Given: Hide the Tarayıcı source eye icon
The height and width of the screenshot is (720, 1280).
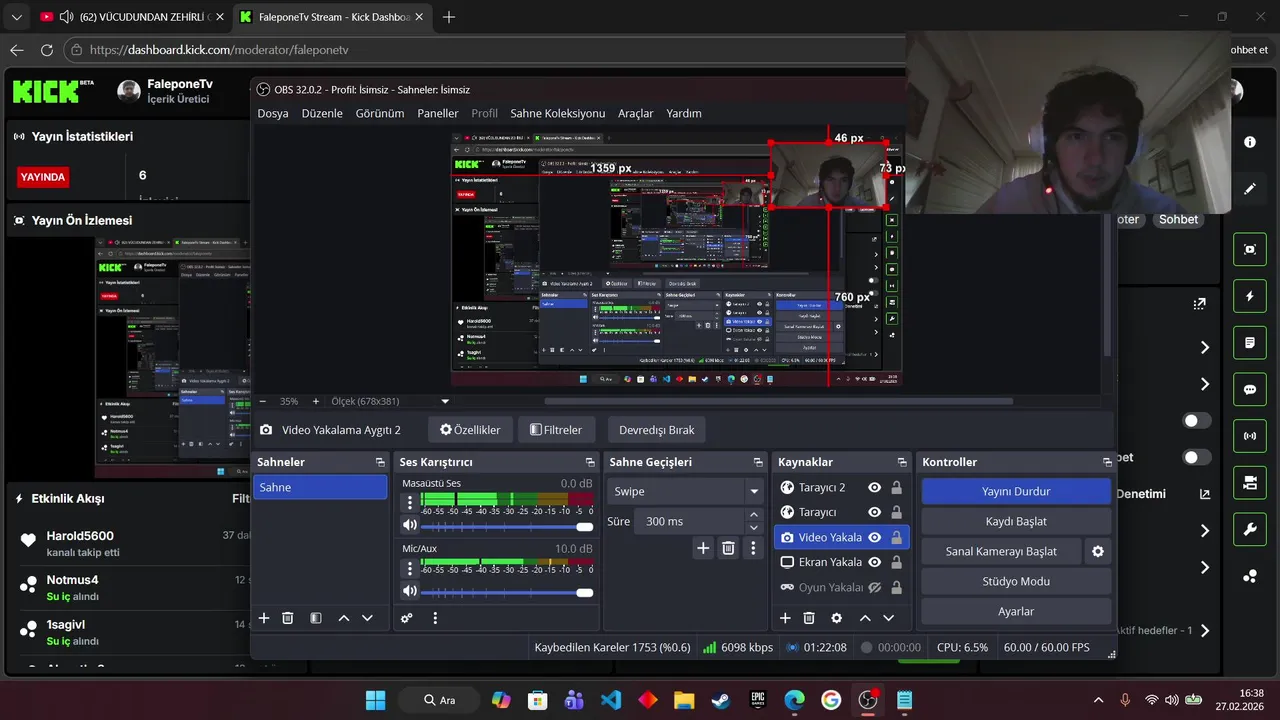Looking at the screenshot, I should point(874,512).
